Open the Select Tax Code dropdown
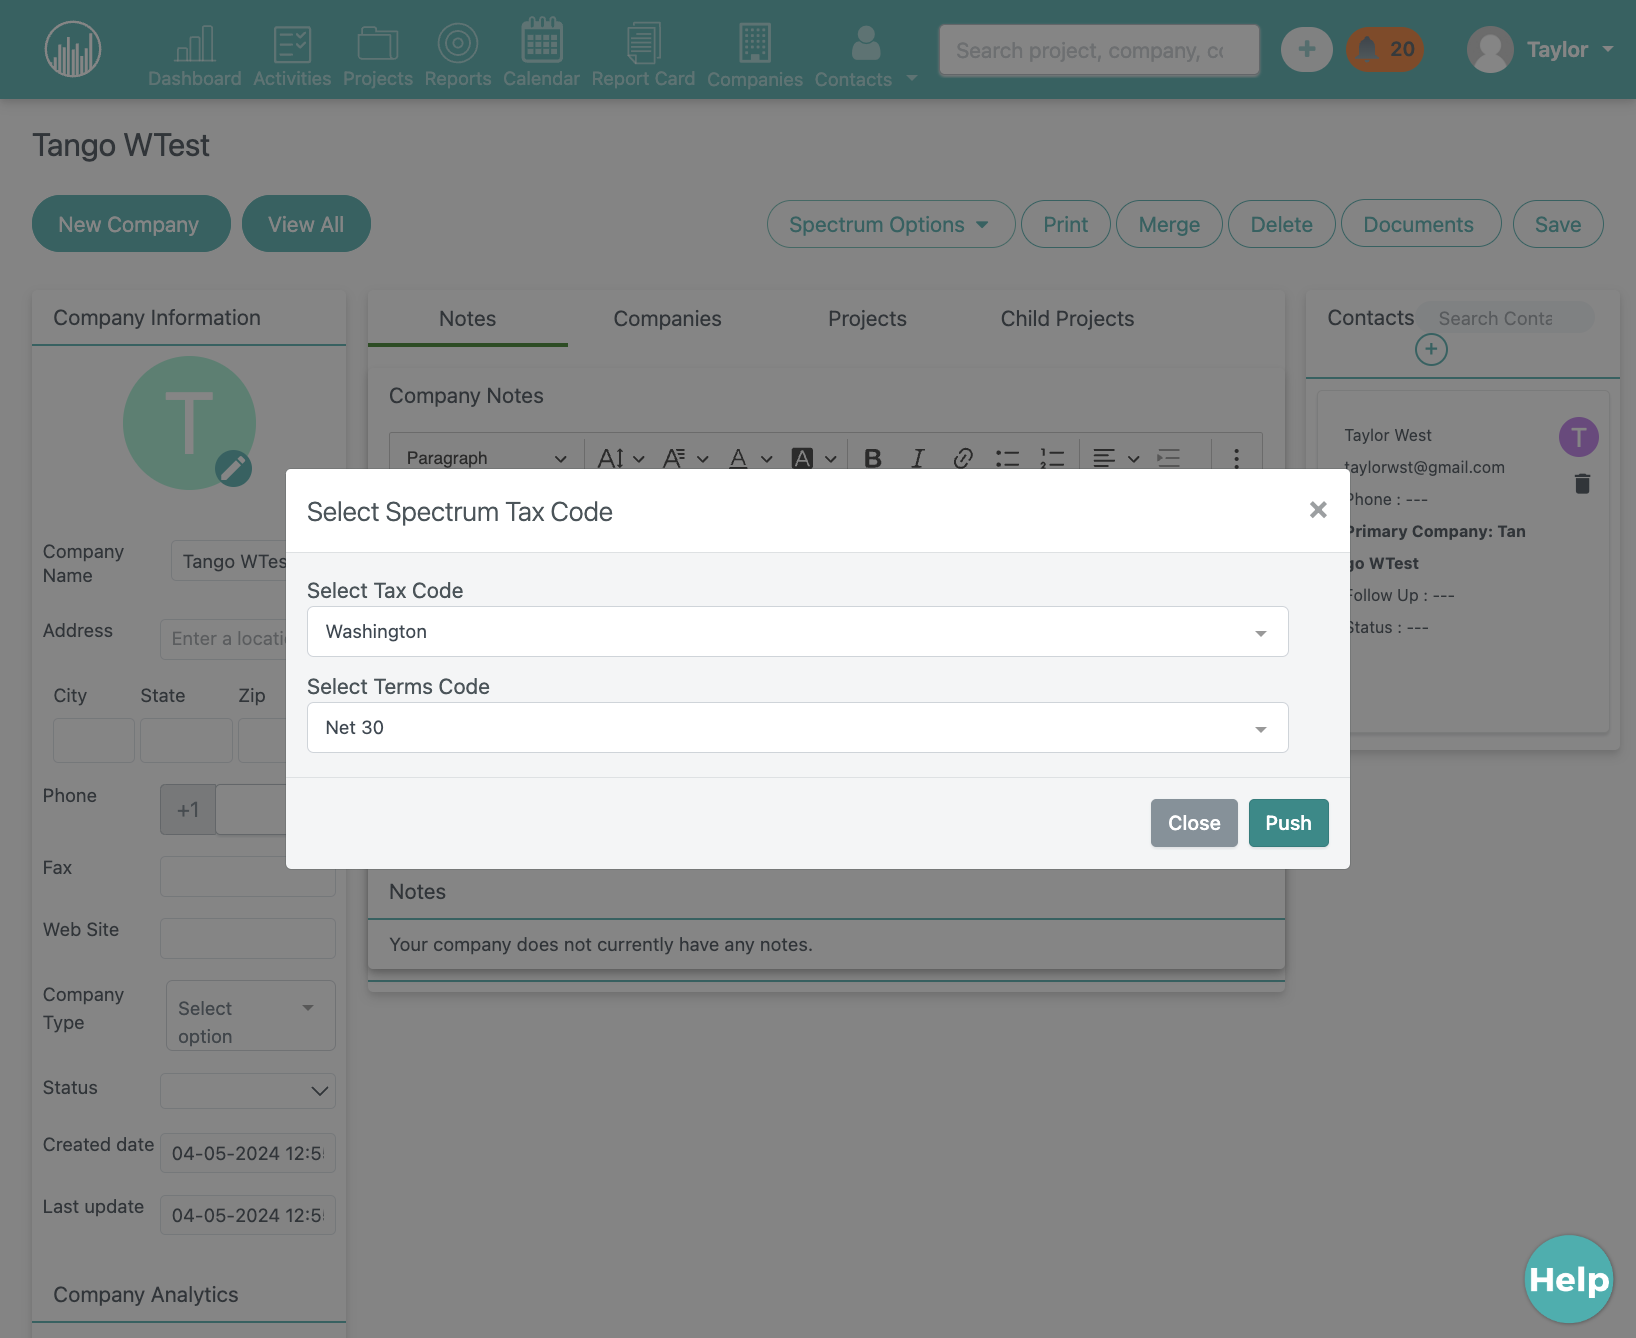This screenshot has height=1338, width=1636. (x=797, y=632)
